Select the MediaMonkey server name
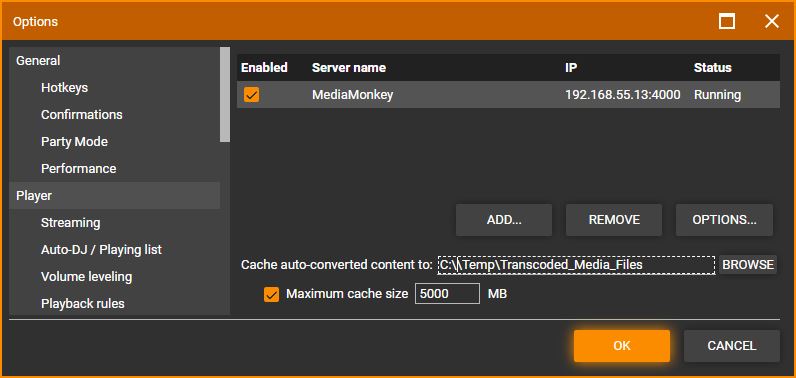This screenshot has height=378, width=796. [352, 94]
